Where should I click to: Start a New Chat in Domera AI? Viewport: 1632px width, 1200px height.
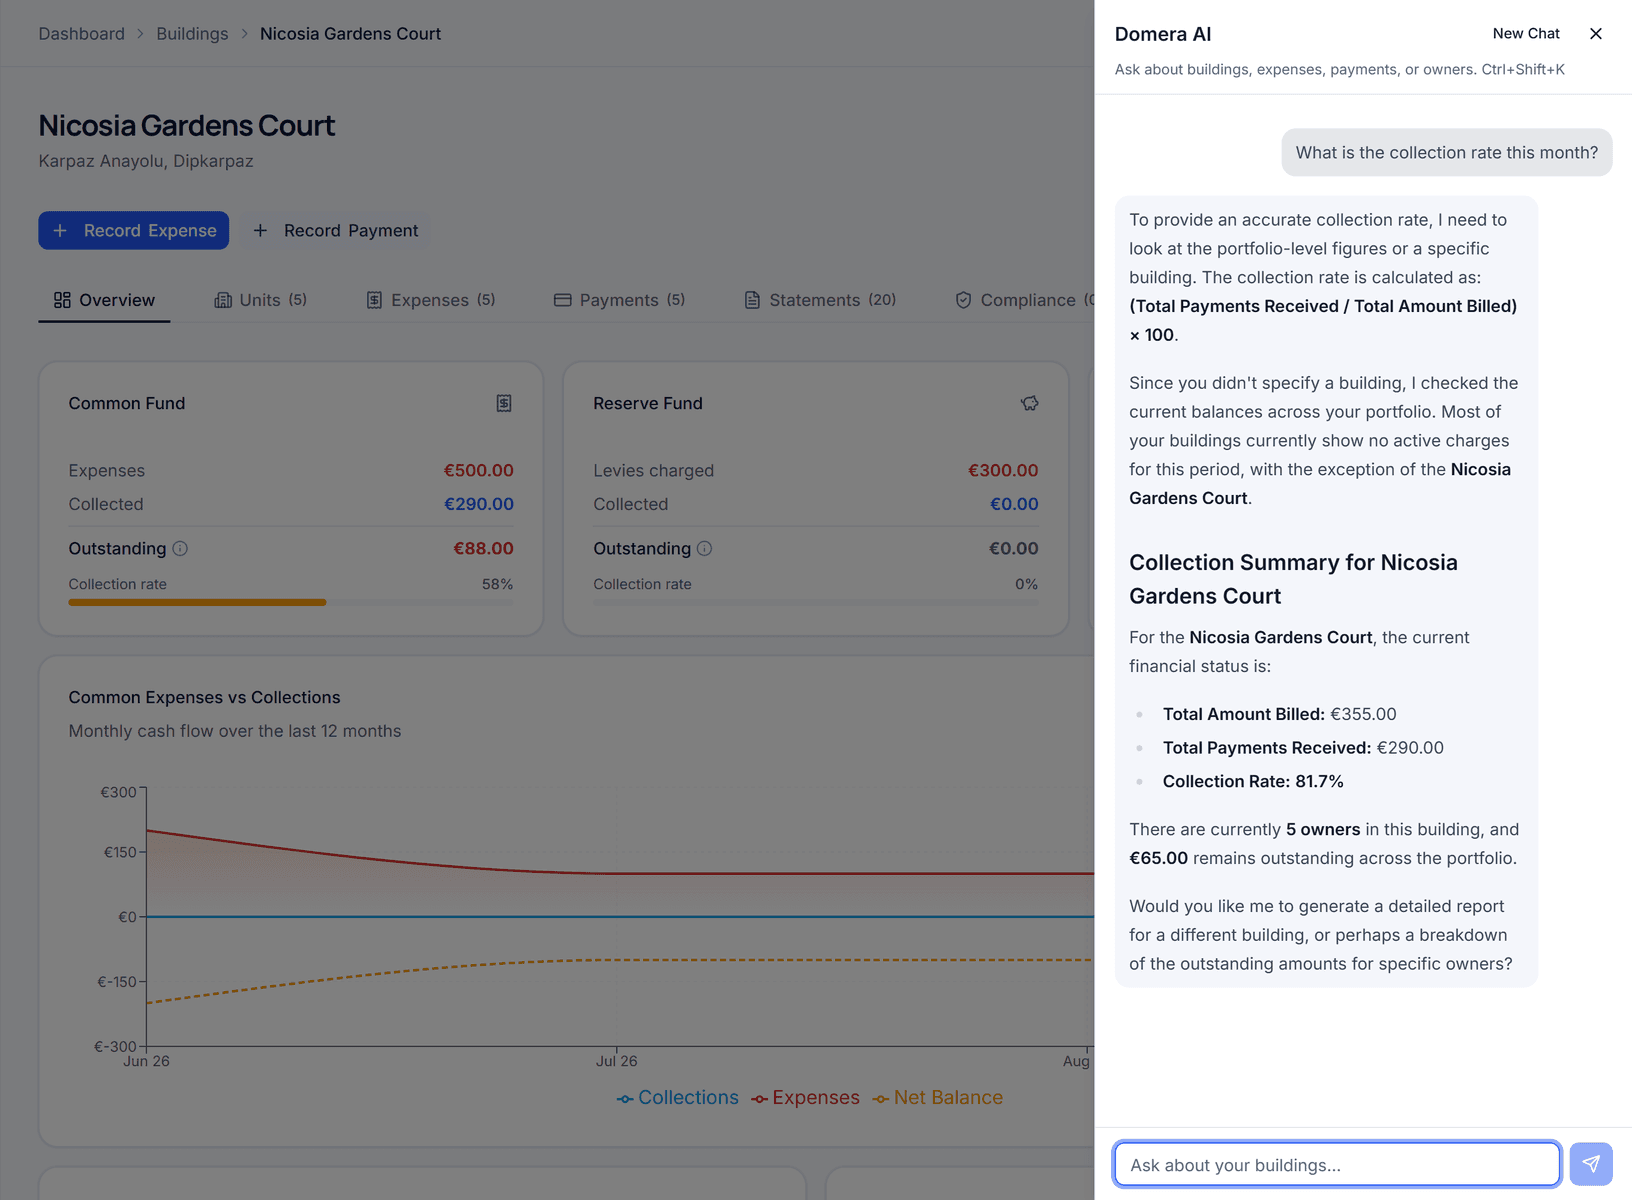pos(1526,34)
